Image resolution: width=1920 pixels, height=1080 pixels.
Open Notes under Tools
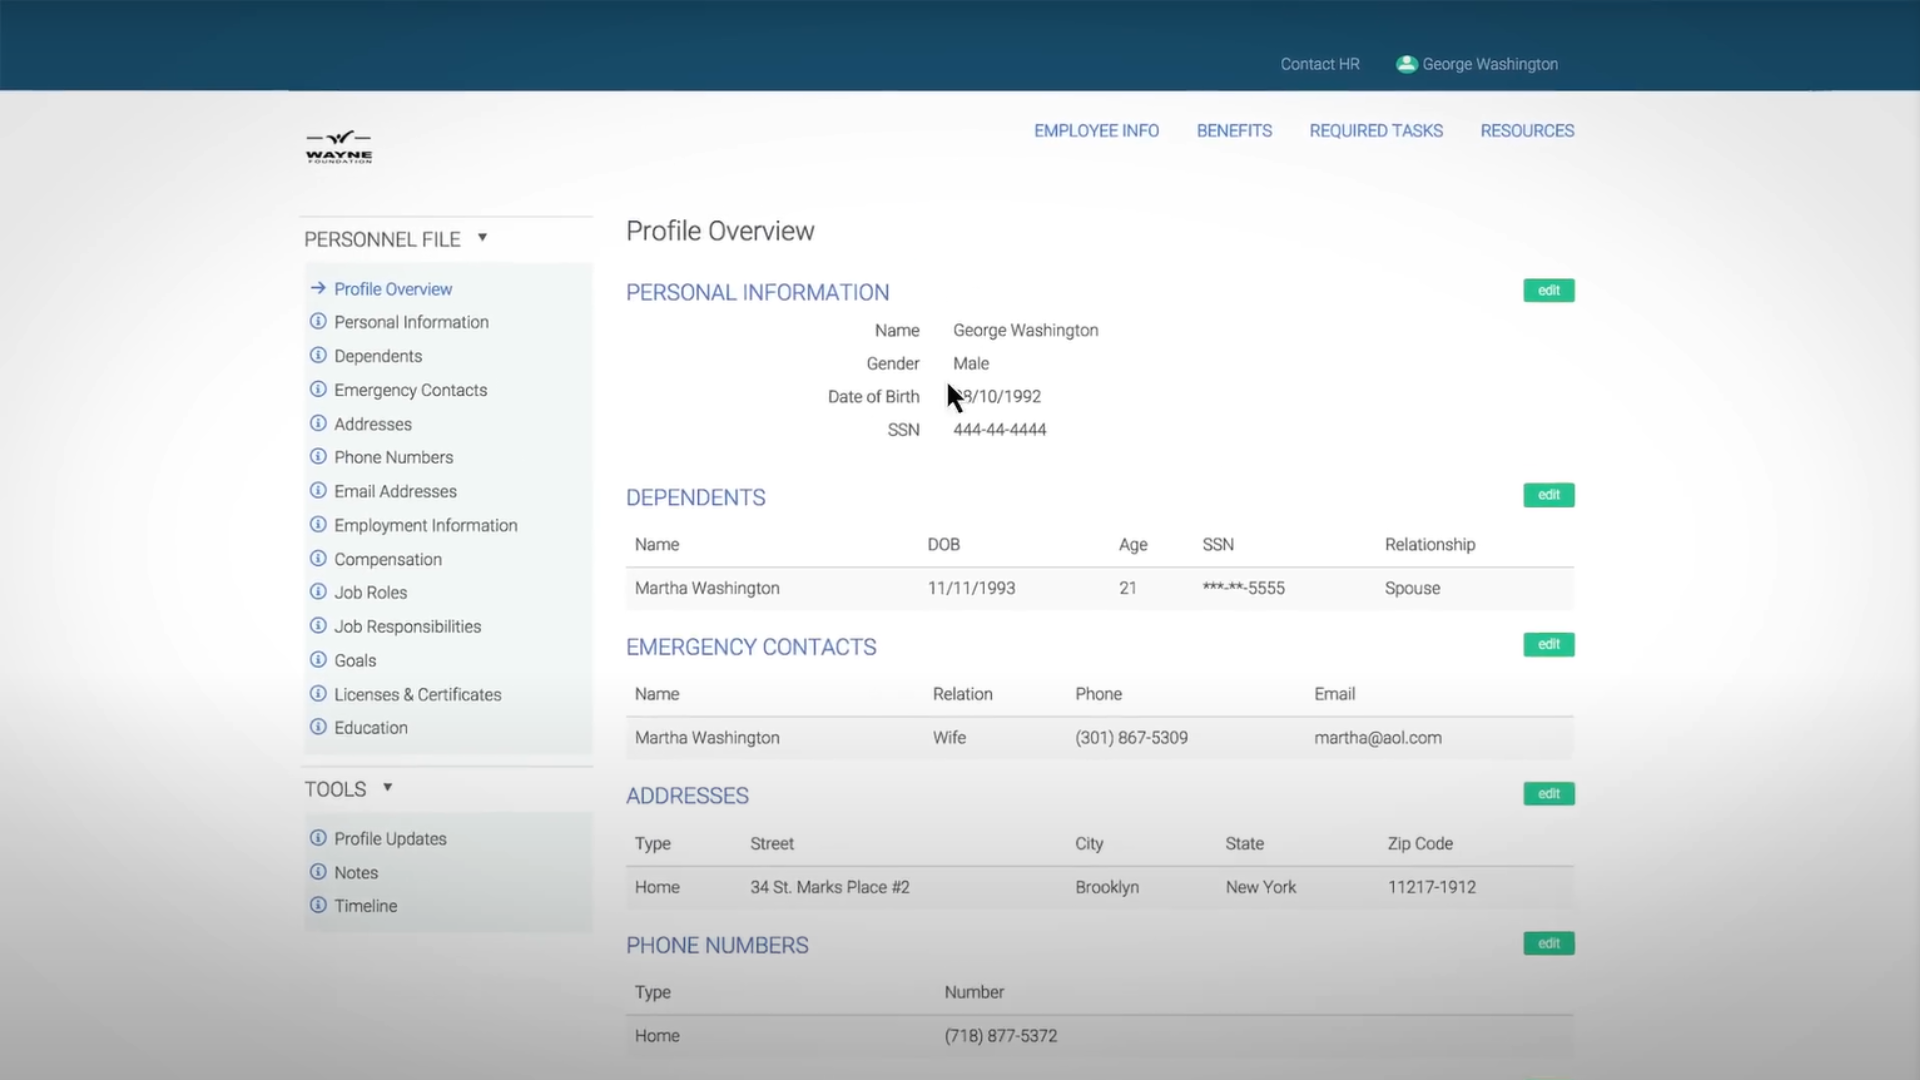click(x=356, y=872)
